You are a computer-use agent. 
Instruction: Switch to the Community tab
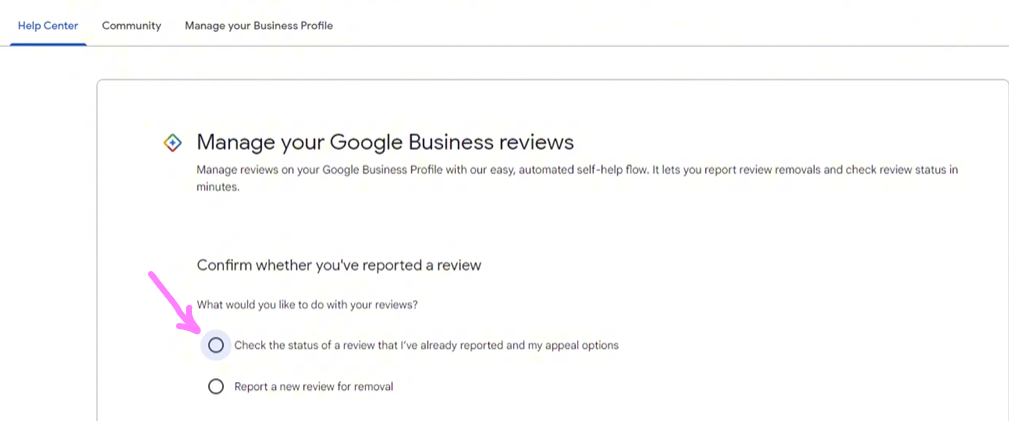tap(131, 26)
